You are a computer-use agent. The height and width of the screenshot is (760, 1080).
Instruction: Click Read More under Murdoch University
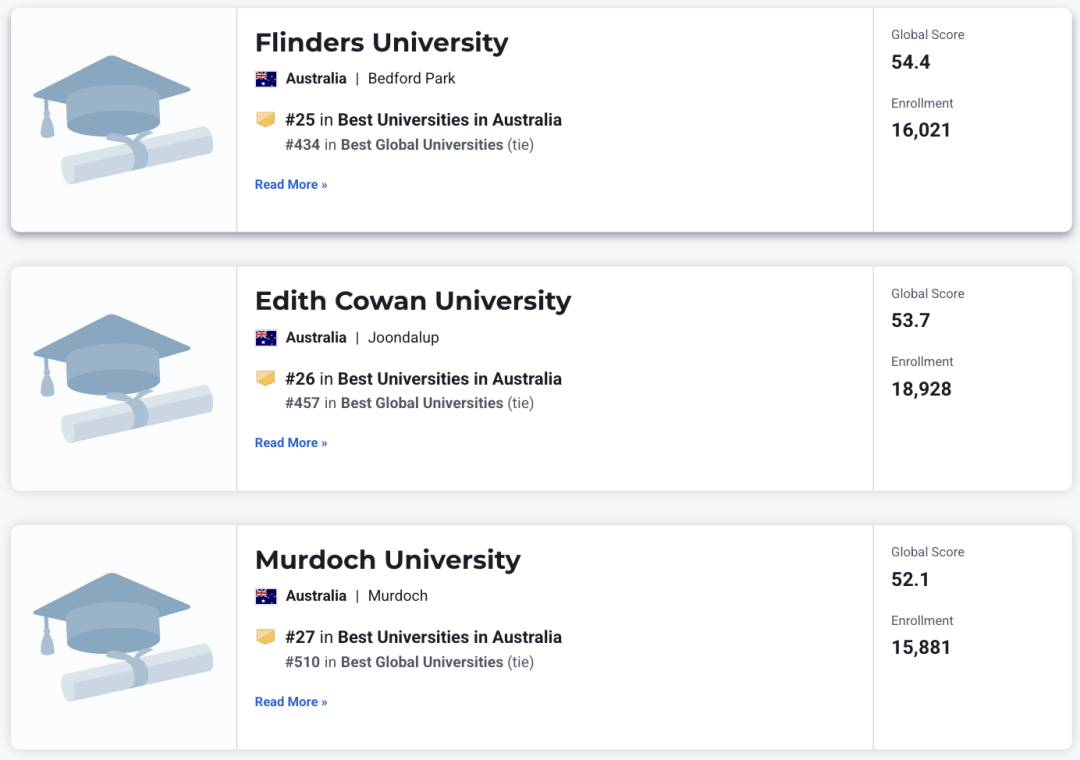click(291, 701)
